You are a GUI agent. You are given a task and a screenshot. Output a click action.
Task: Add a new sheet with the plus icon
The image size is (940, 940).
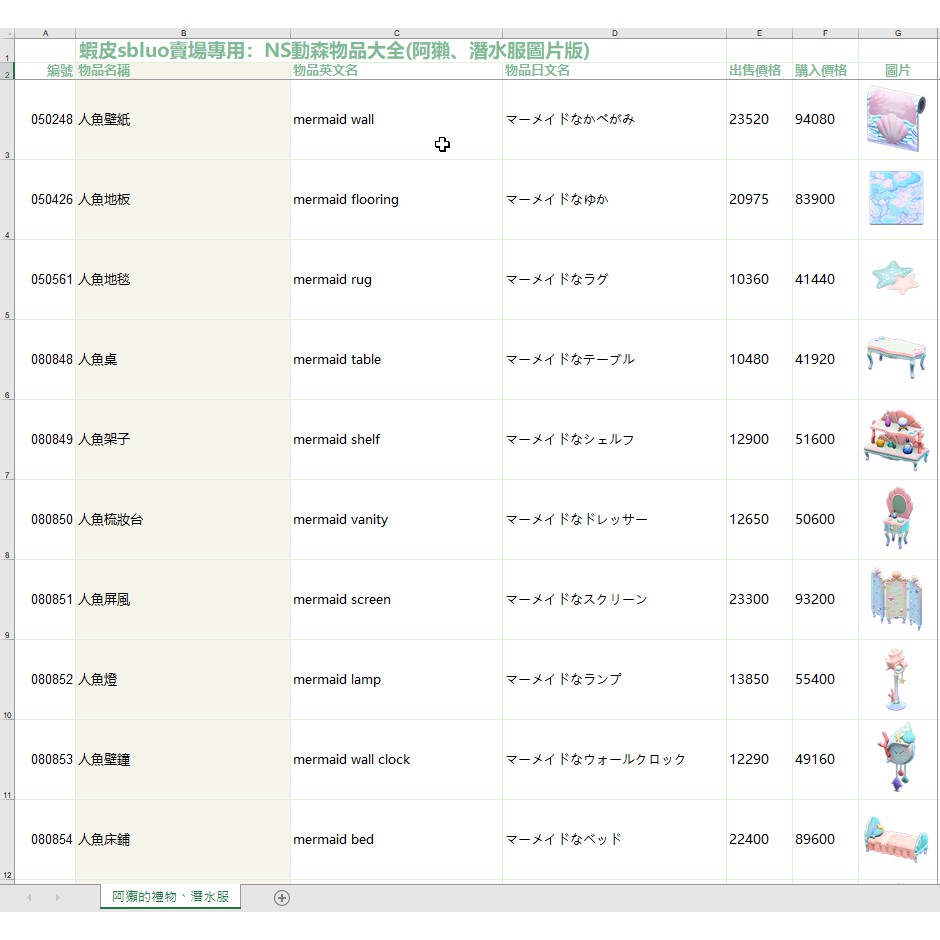pos(282,897)
